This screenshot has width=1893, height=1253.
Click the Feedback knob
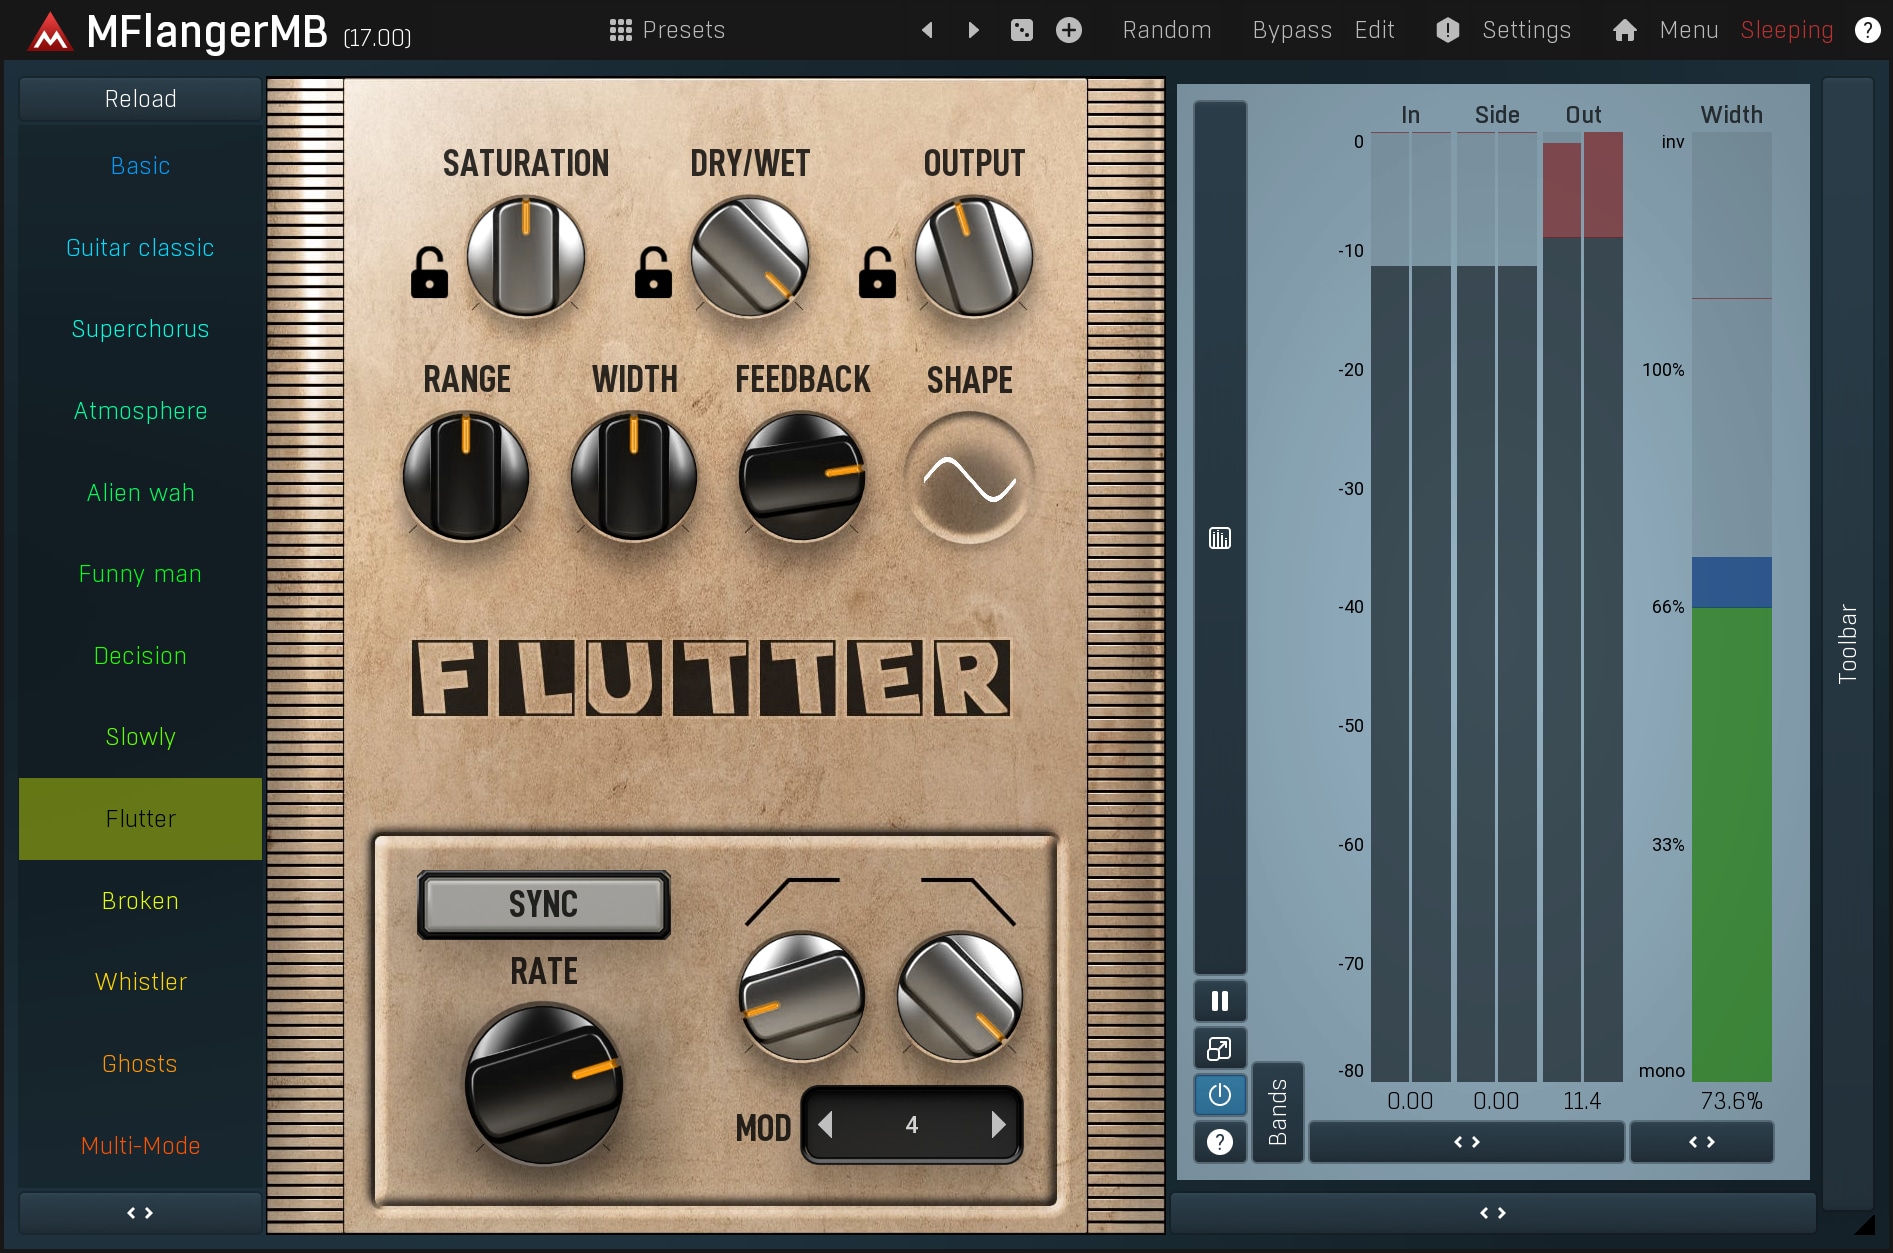pos(801,477)
